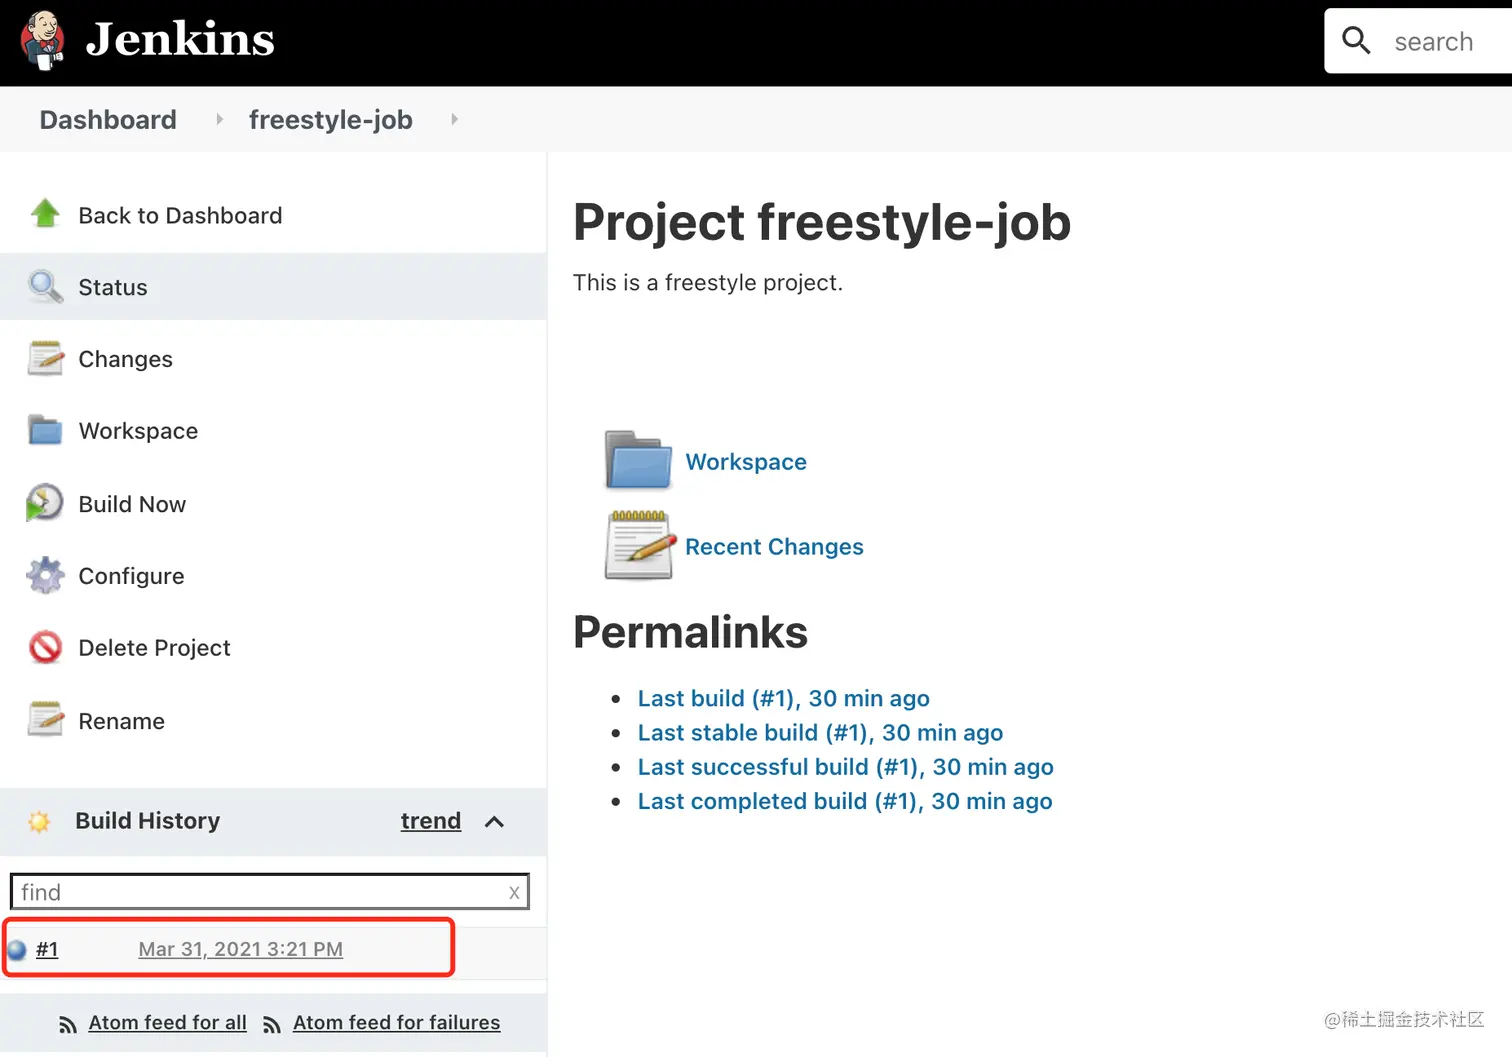Open the Last stable build permalink
The width and height of the screenshot is (1512, 1057).
pos(820,733)
